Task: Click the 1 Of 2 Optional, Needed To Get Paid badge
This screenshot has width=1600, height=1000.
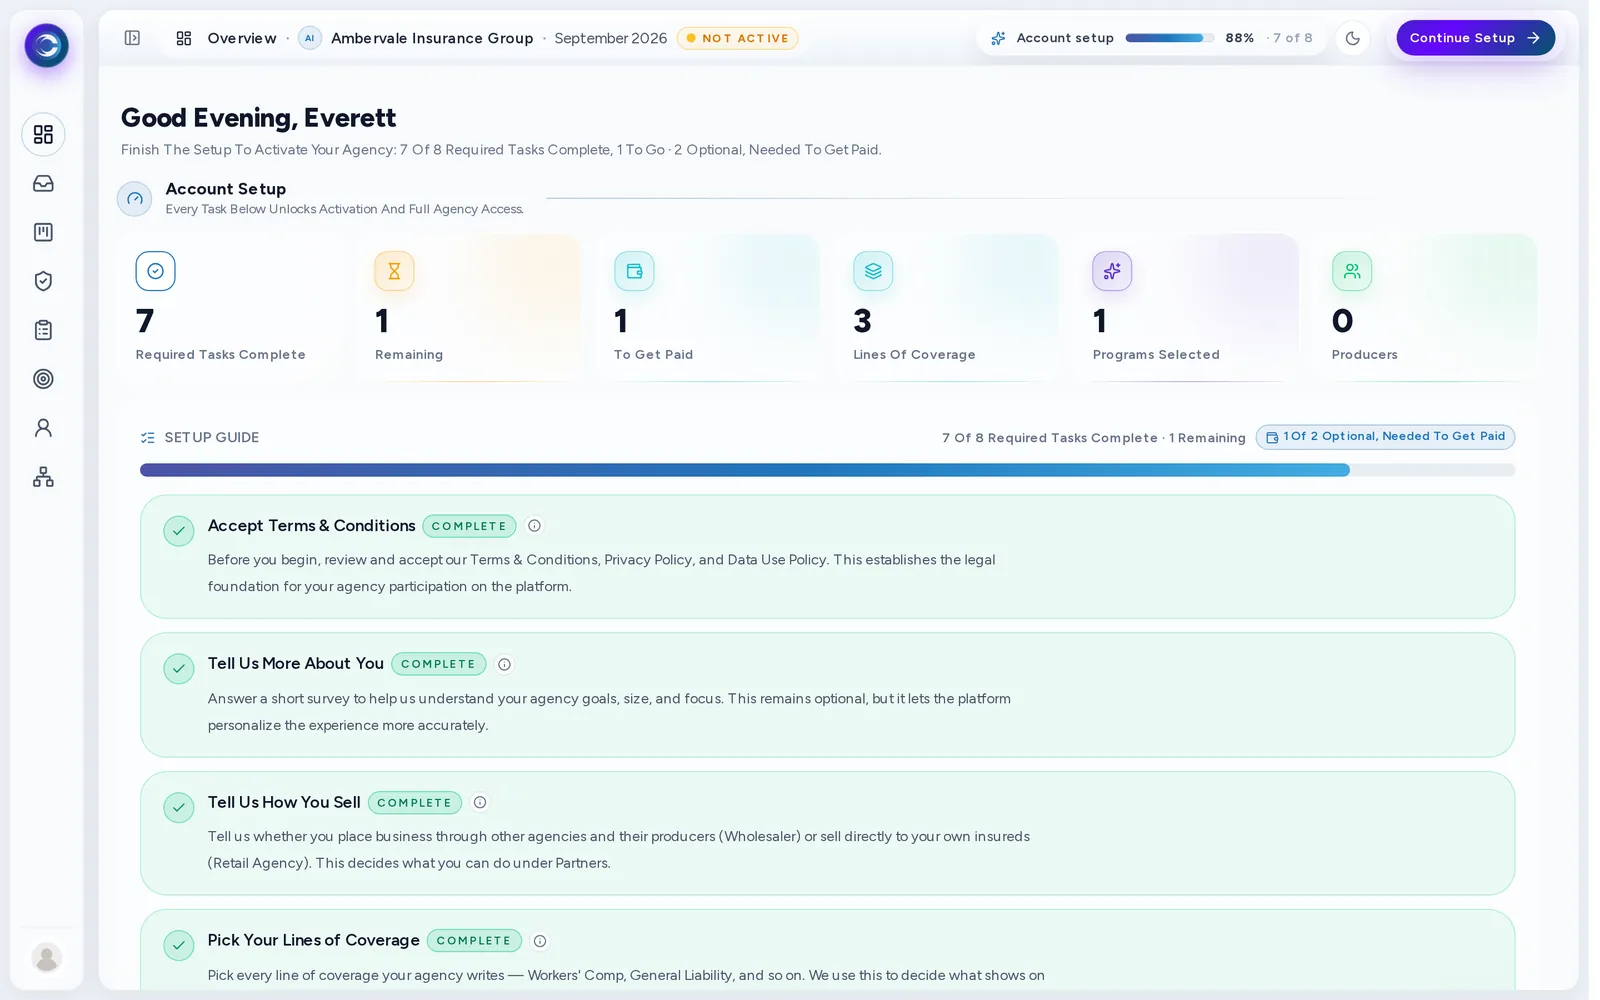Action: point(1385,437)
